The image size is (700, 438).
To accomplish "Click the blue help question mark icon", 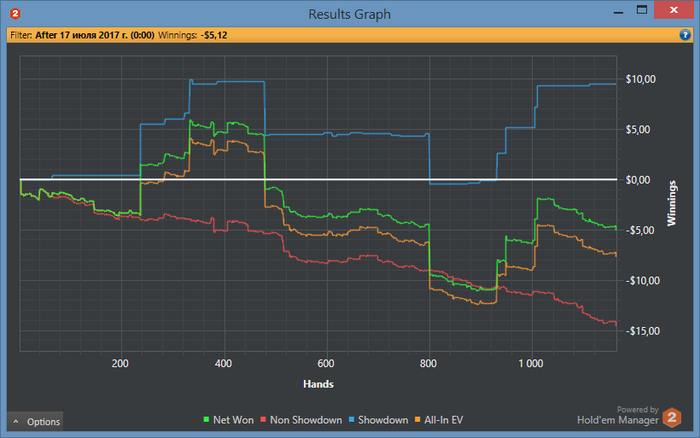I will pyautogui.click(x=685, y=35).
